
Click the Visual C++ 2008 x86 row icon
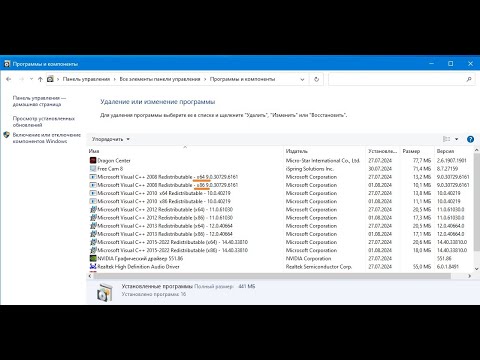pyautogui.click(x=93, y=185)
